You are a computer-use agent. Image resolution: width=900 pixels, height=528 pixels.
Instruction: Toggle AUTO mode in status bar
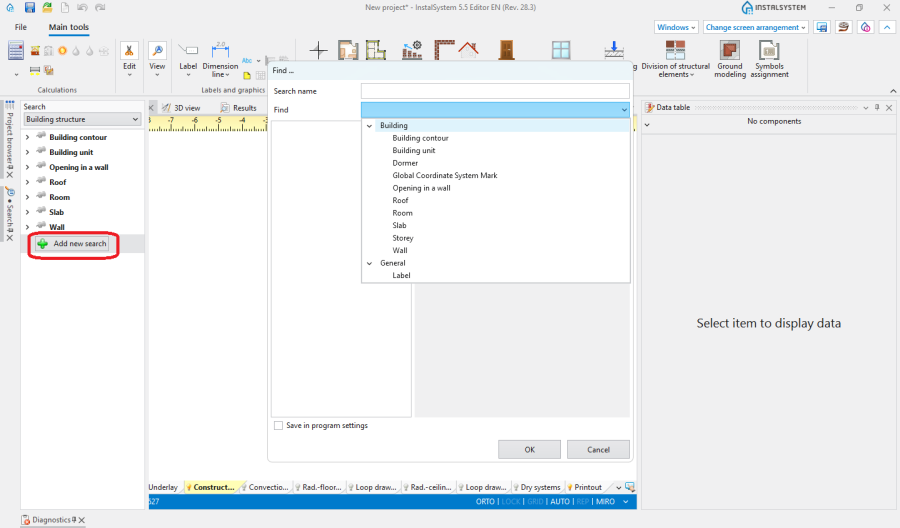click(560, 501)
